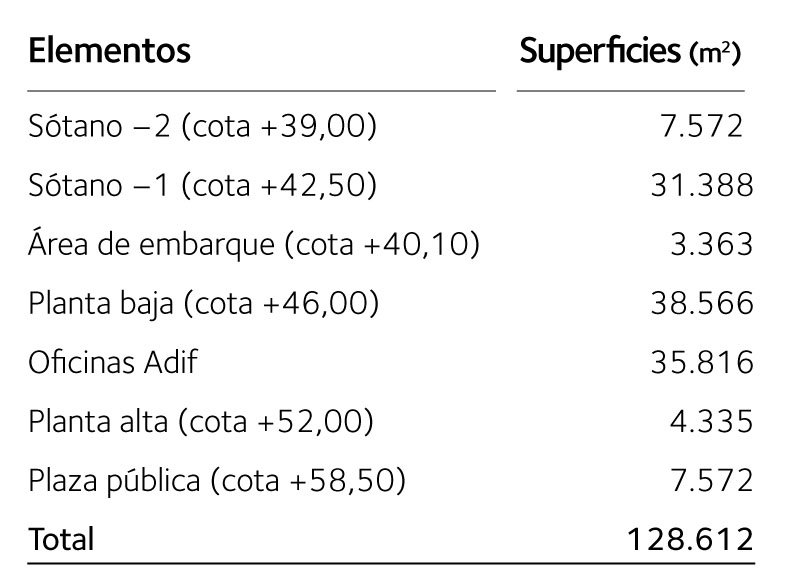
Task: Click the 4.335 surface value
Action: (711, 421)
